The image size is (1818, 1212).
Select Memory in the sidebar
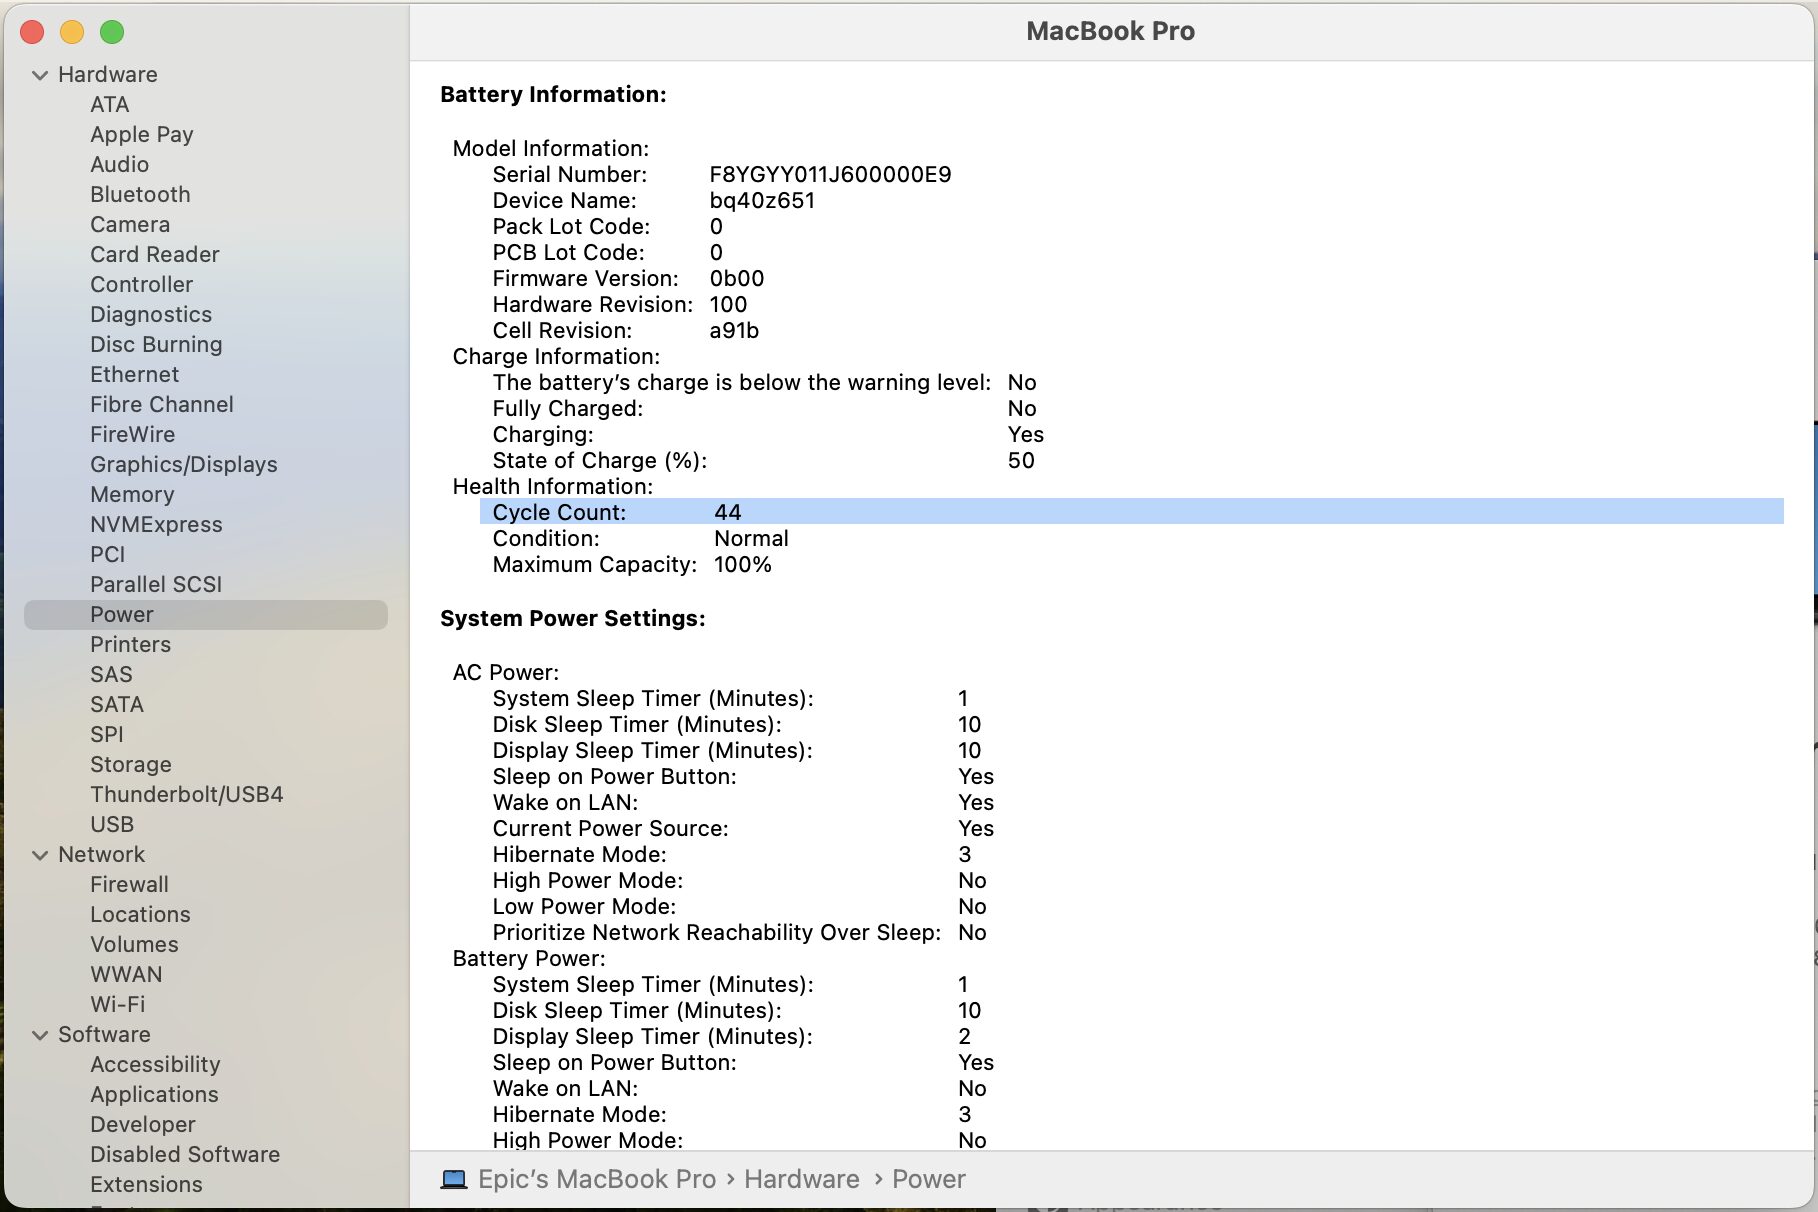[x=132, y=494]
